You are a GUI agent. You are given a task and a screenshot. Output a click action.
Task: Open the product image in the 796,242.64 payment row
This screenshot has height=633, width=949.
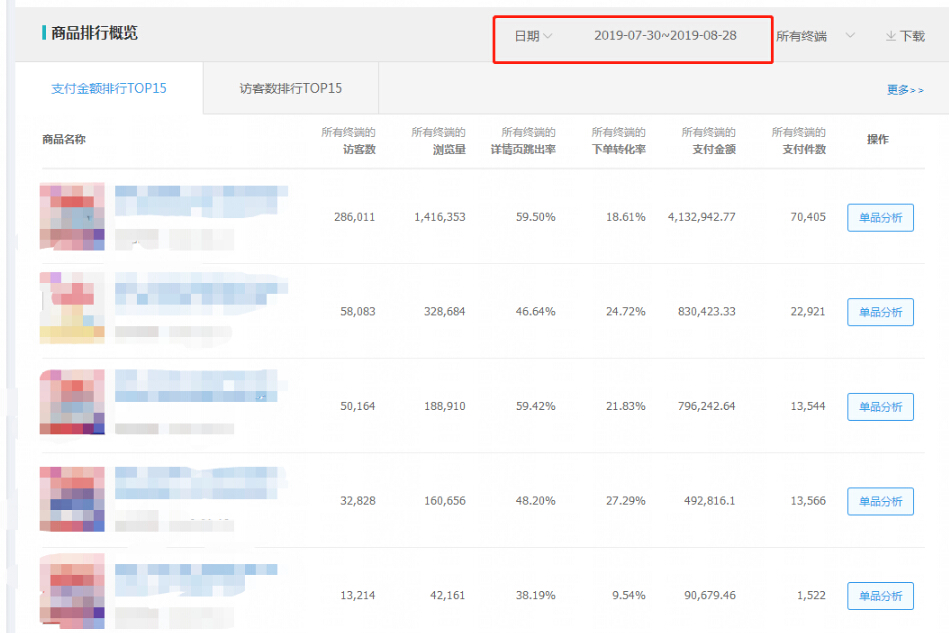point(72,402)
